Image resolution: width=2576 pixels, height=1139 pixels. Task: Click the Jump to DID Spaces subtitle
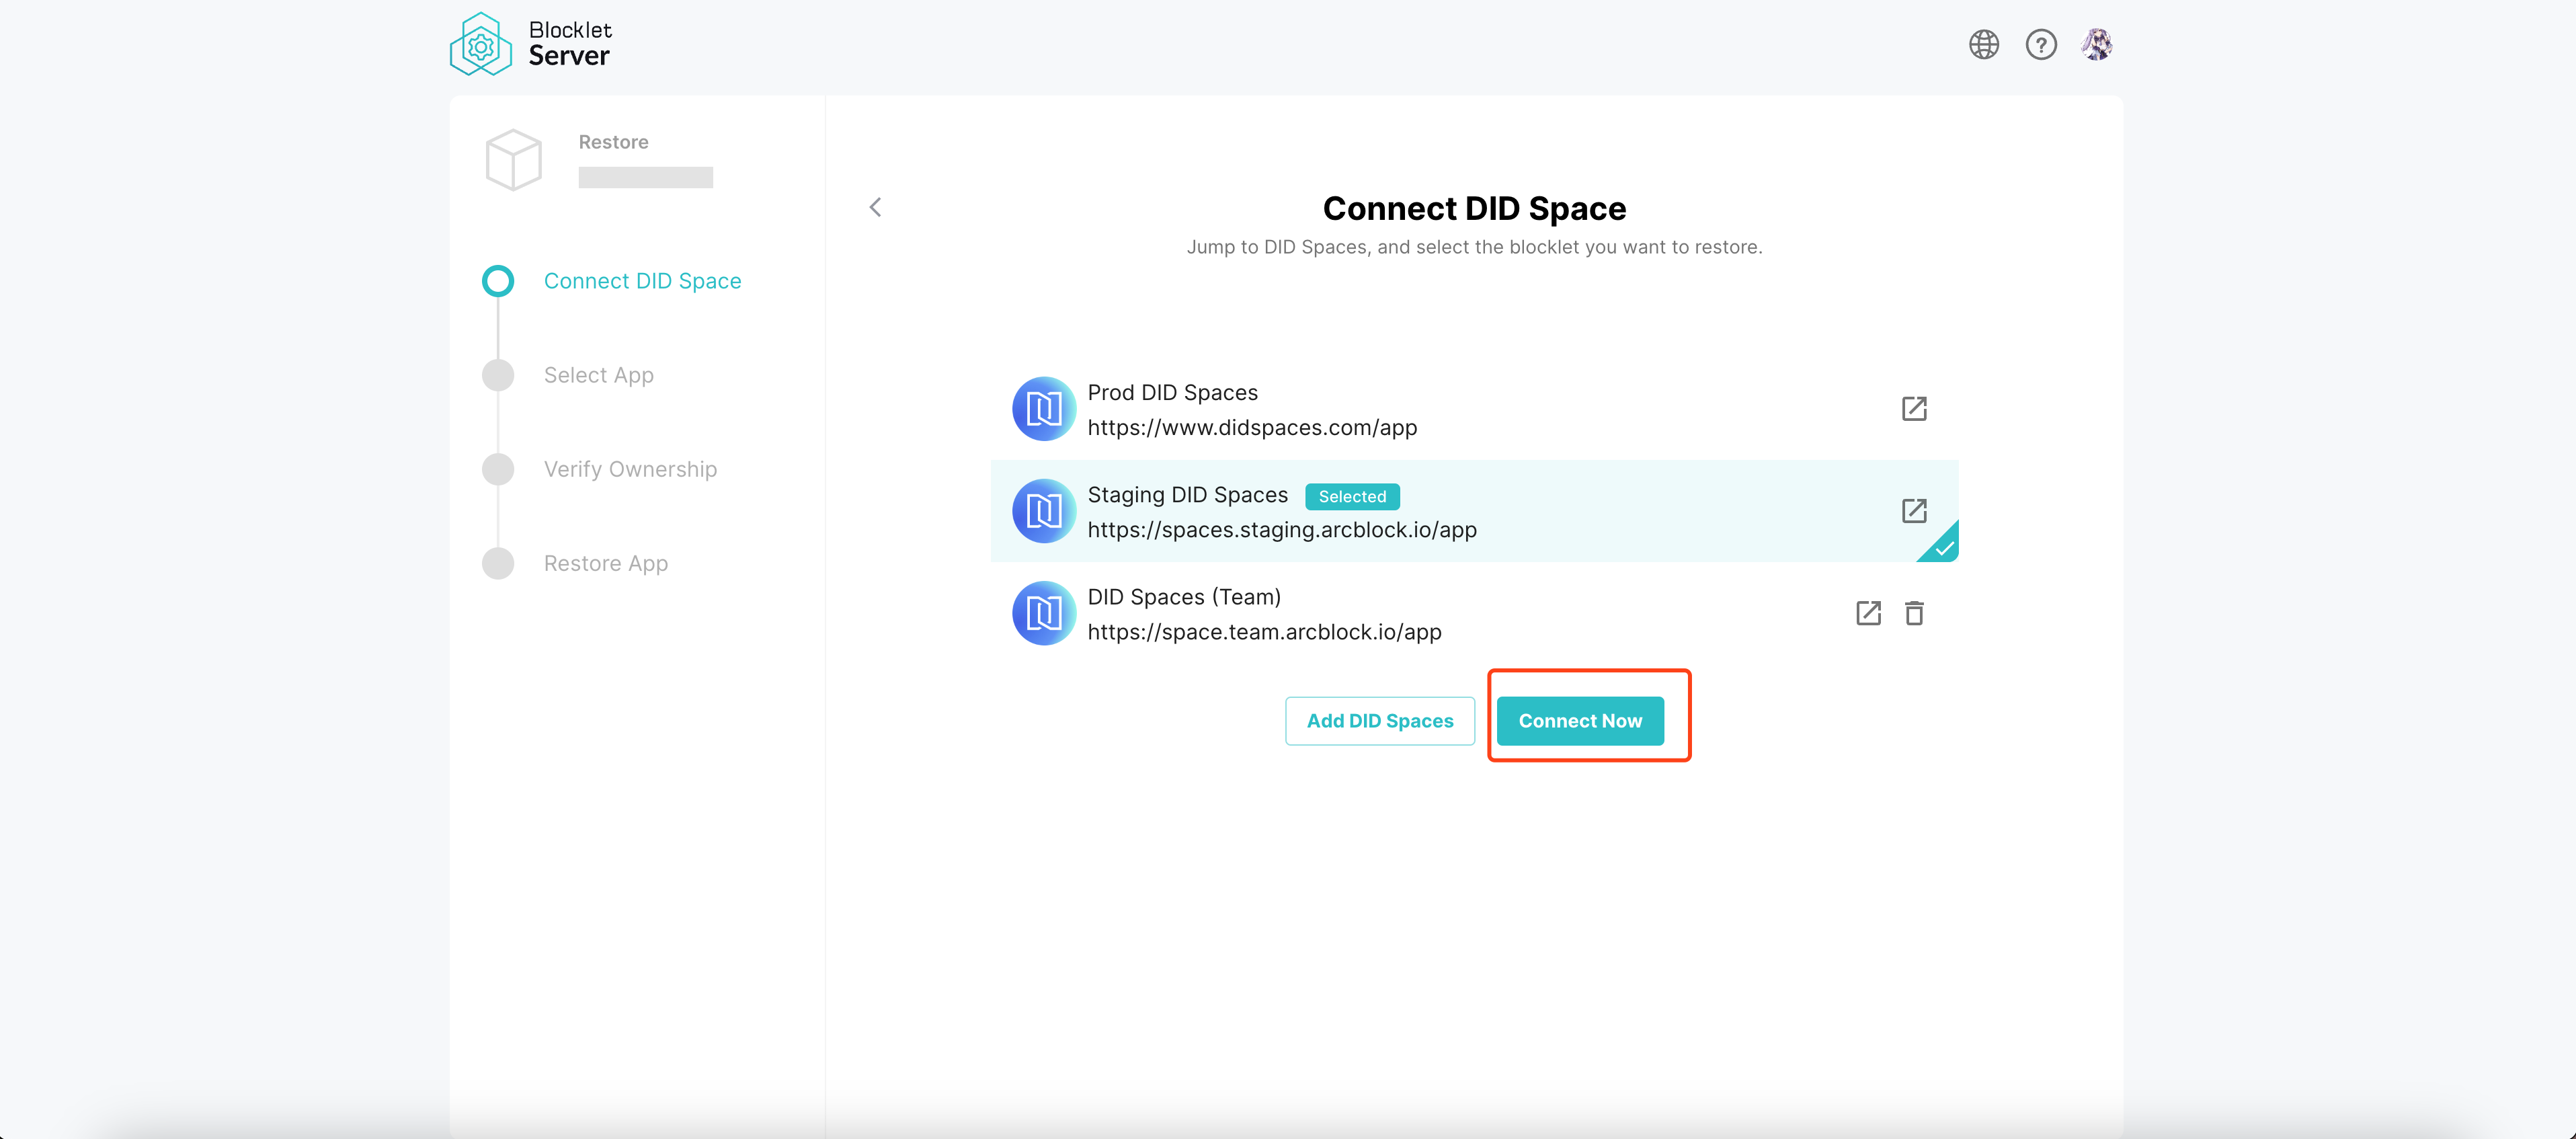click(1474, 247)
